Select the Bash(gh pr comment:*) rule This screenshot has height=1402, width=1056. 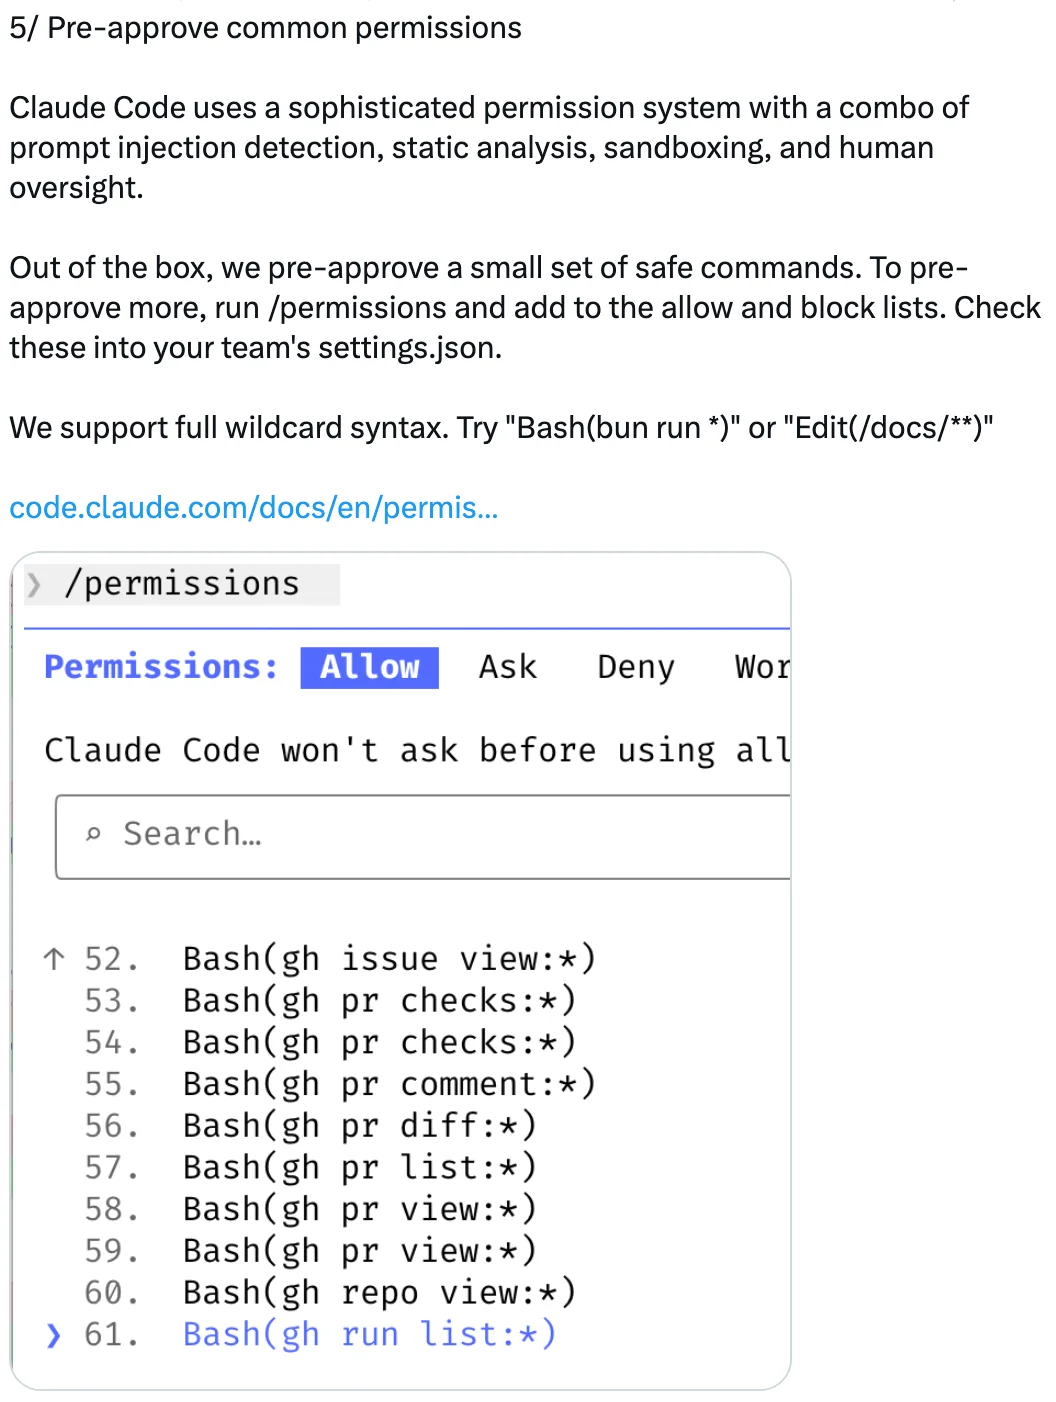(x=389, y=1083)
